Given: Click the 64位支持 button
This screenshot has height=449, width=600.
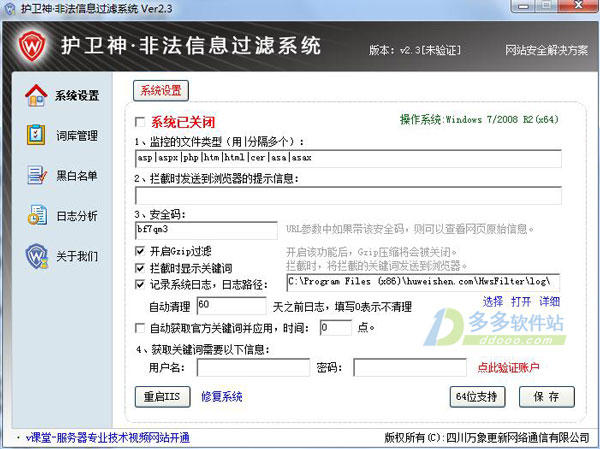Looking at the screenshot, I should pos(477,397).
